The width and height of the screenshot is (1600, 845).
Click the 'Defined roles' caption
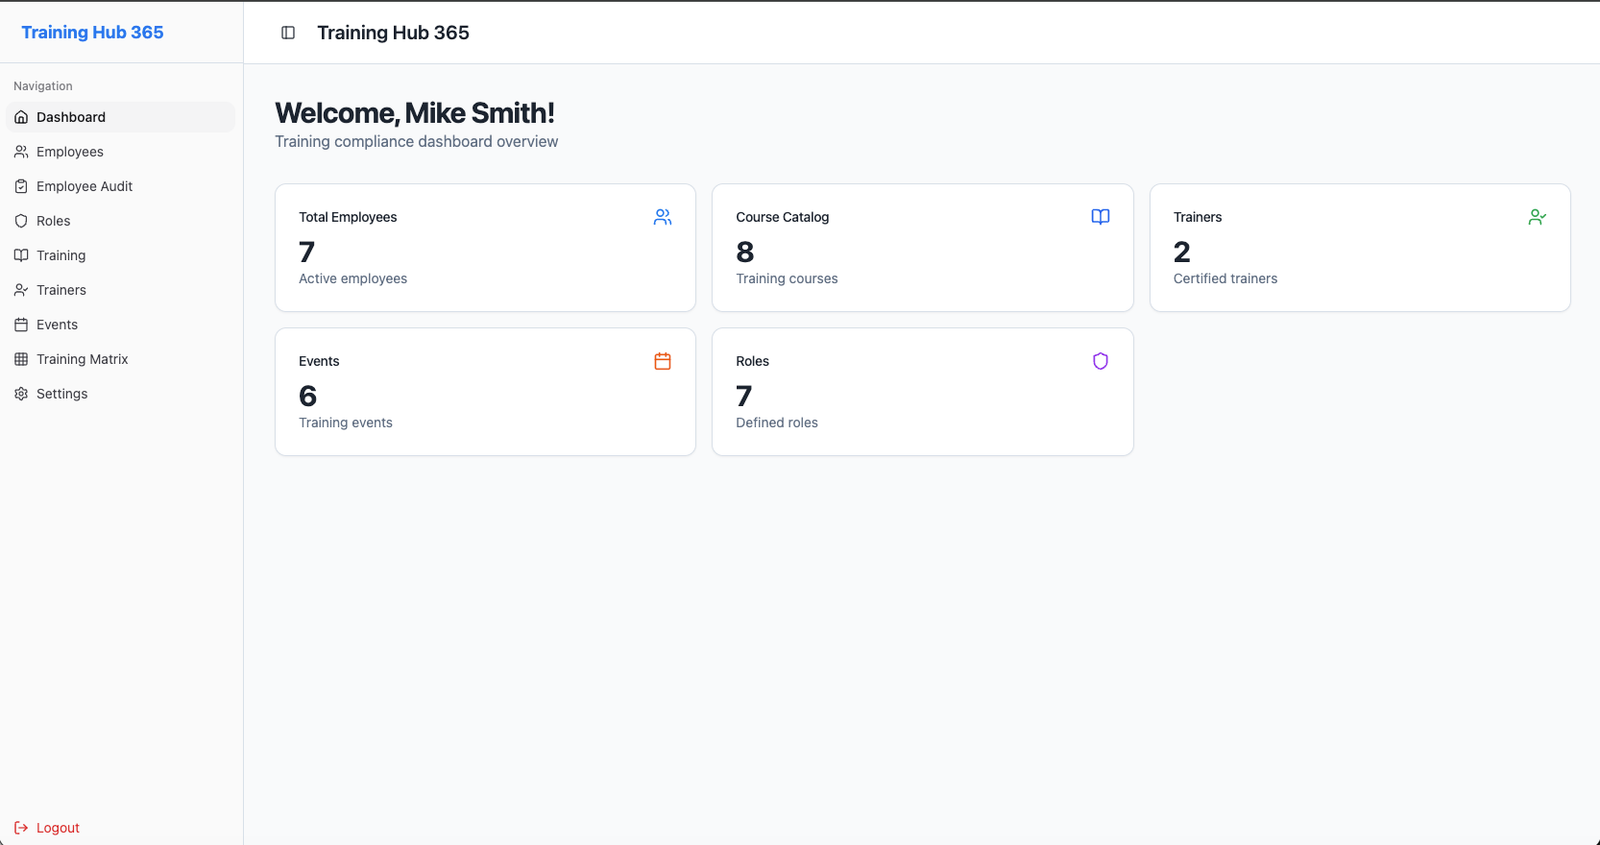coord(777,423)
